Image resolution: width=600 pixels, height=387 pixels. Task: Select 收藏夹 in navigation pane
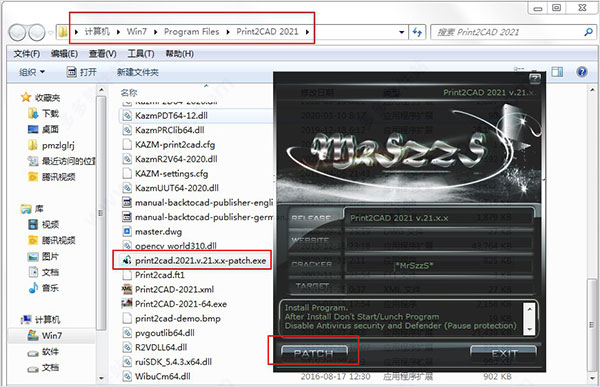(x=41, y=98)
